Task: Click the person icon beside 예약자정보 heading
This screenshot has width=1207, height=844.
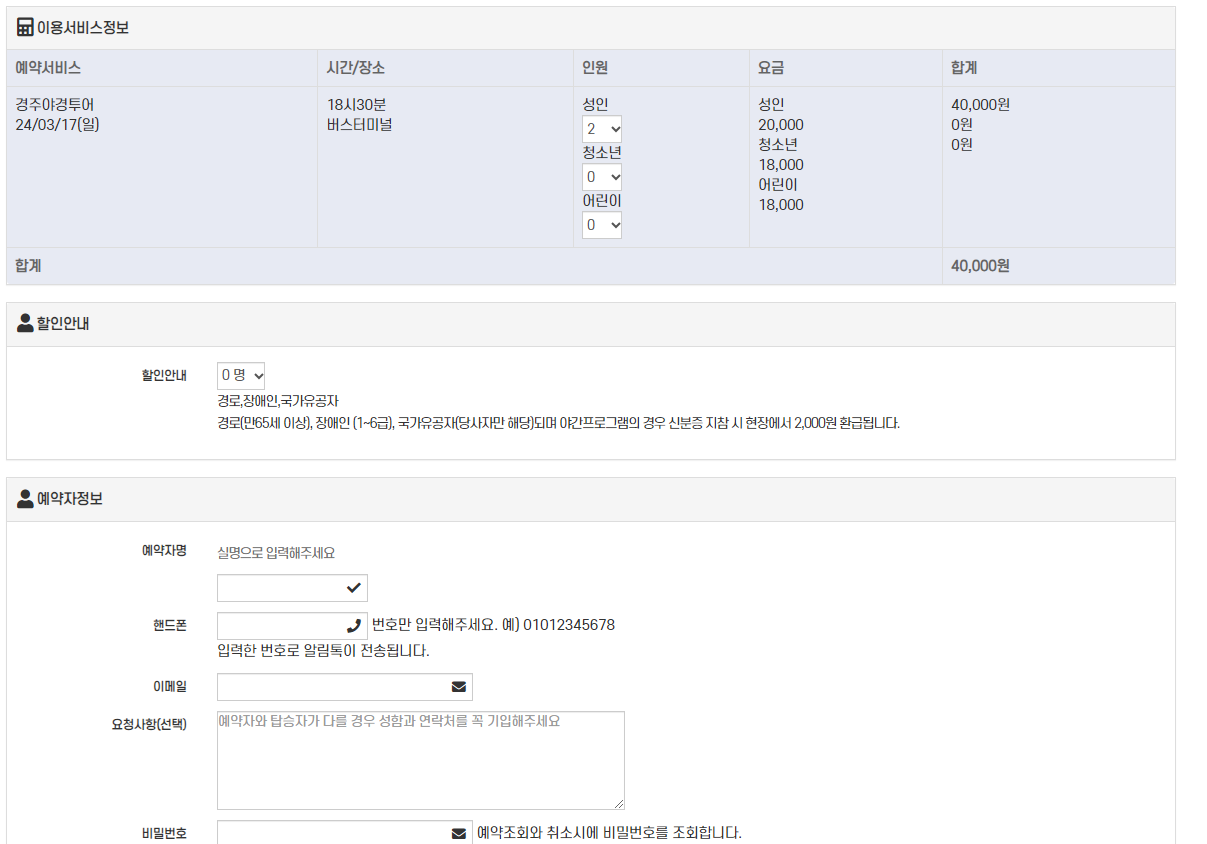Action: (25, 498)
